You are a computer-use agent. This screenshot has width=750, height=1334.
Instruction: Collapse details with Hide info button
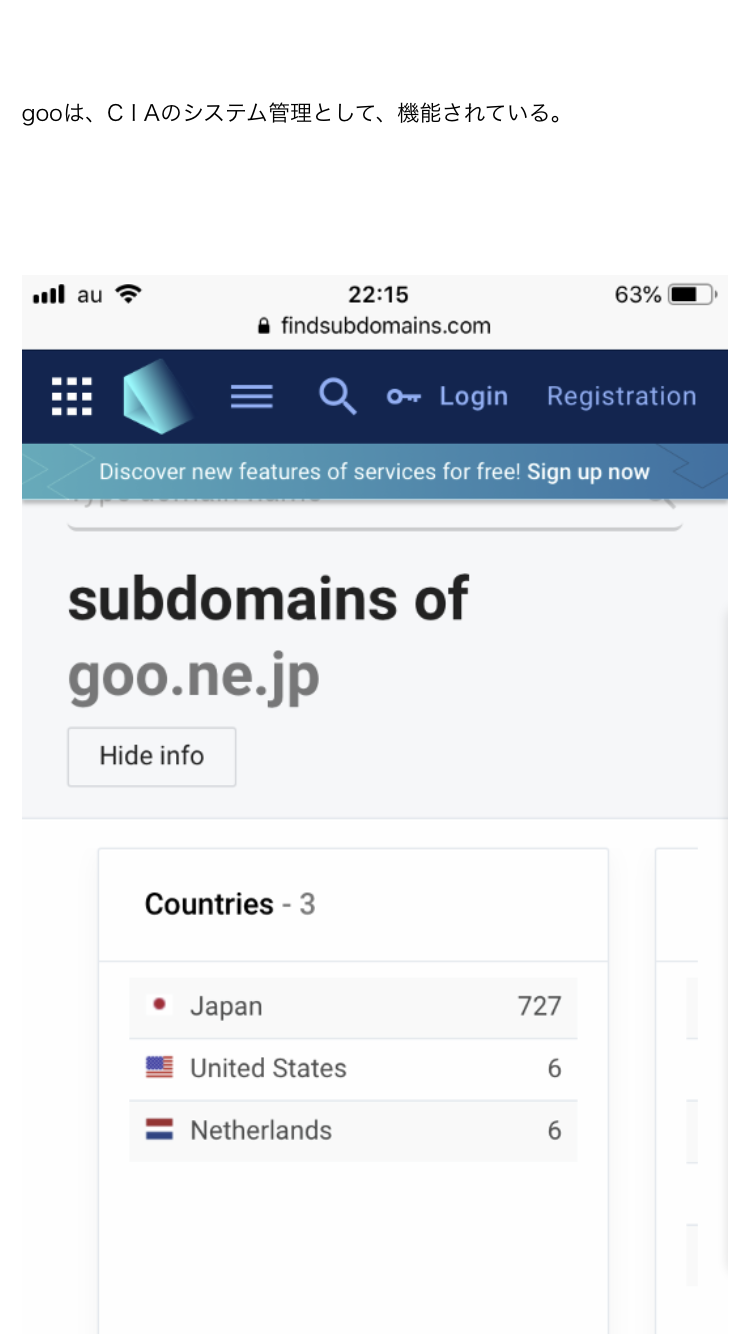pos(152,756)
